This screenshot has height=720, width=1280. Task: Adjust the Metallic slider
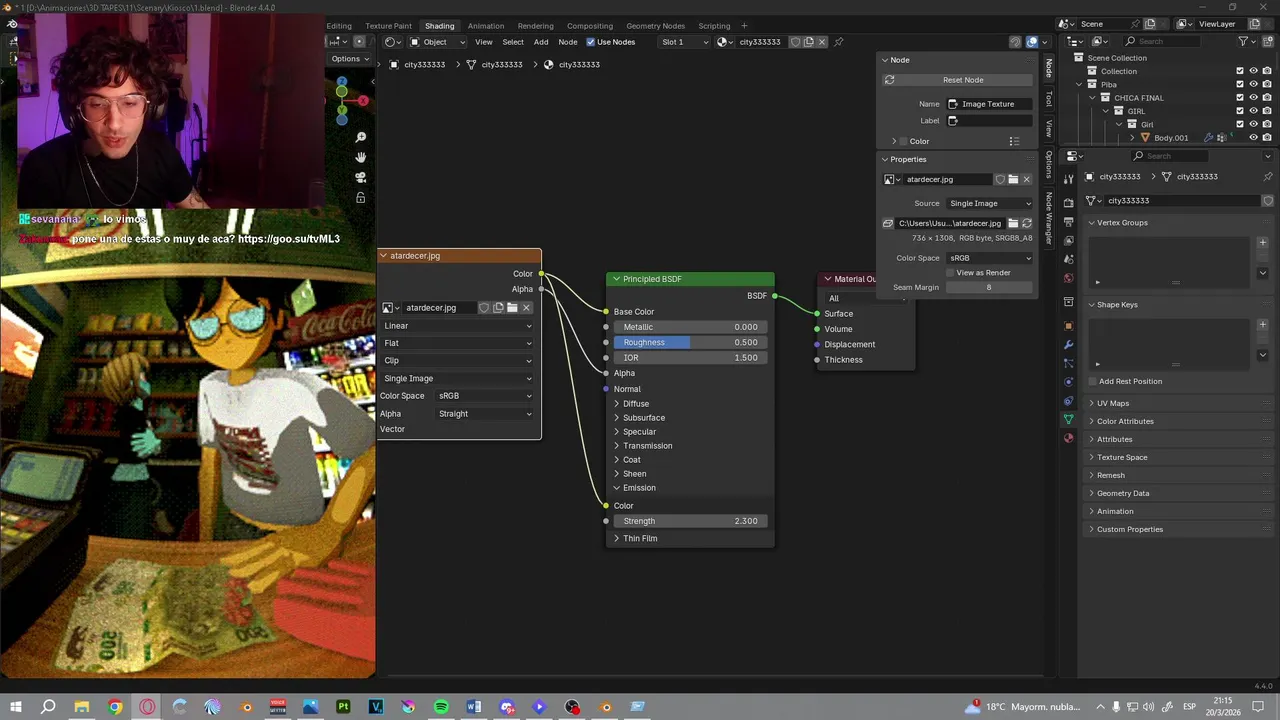coord(690,327)
